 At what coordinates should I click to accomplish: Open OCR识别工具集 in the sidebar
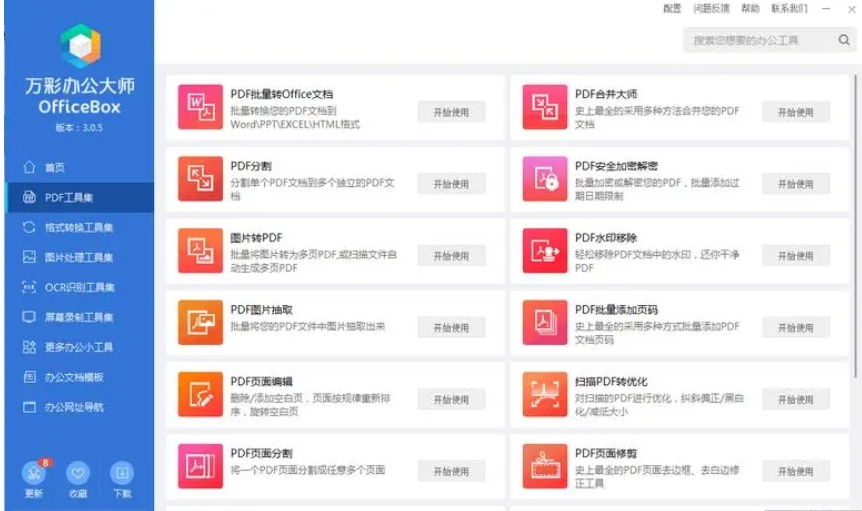80,287
